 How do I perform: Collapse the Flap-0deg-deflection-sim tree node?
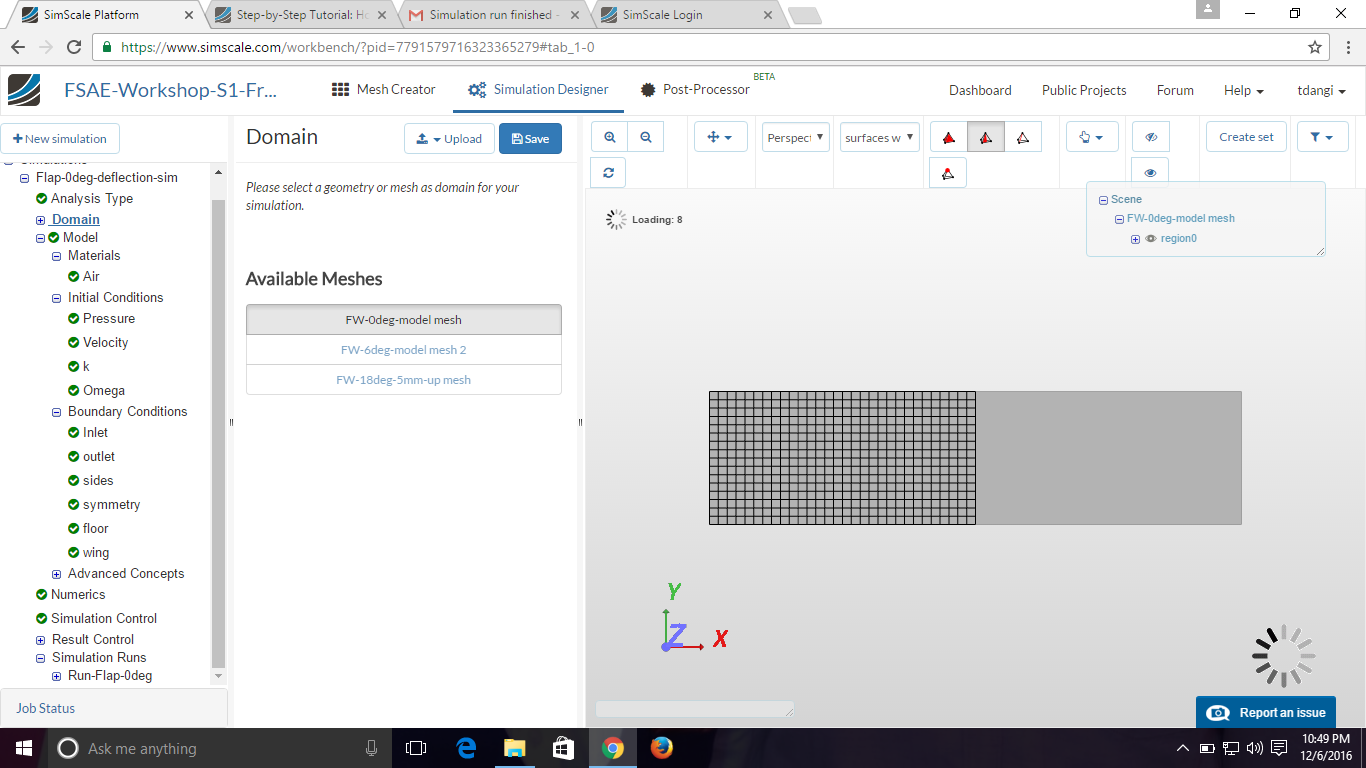(x=25, y=178)
